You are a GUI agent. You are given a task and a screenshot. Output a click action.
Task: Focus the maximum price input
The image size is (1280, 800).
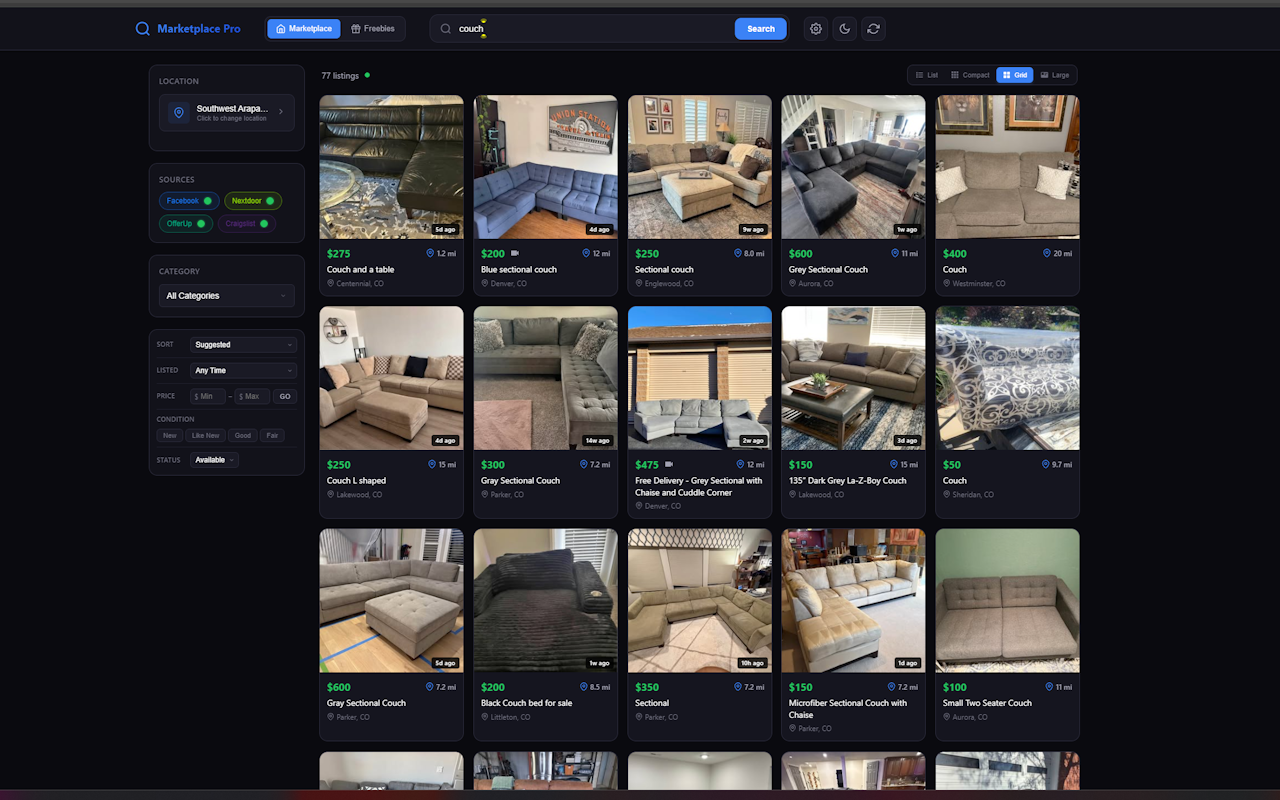pyautogui.click(x=252, y=397)
